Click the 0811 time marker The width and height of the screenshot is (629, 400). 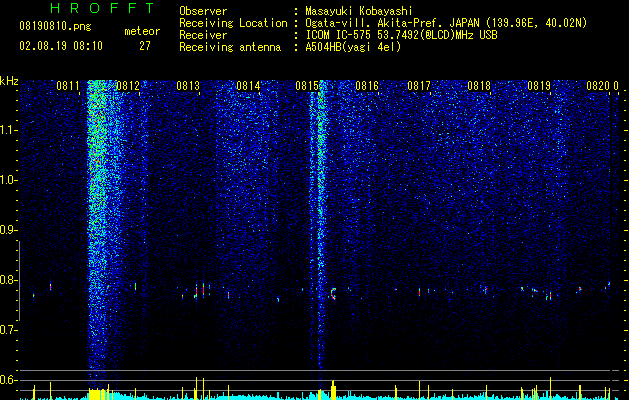(67, 85)
